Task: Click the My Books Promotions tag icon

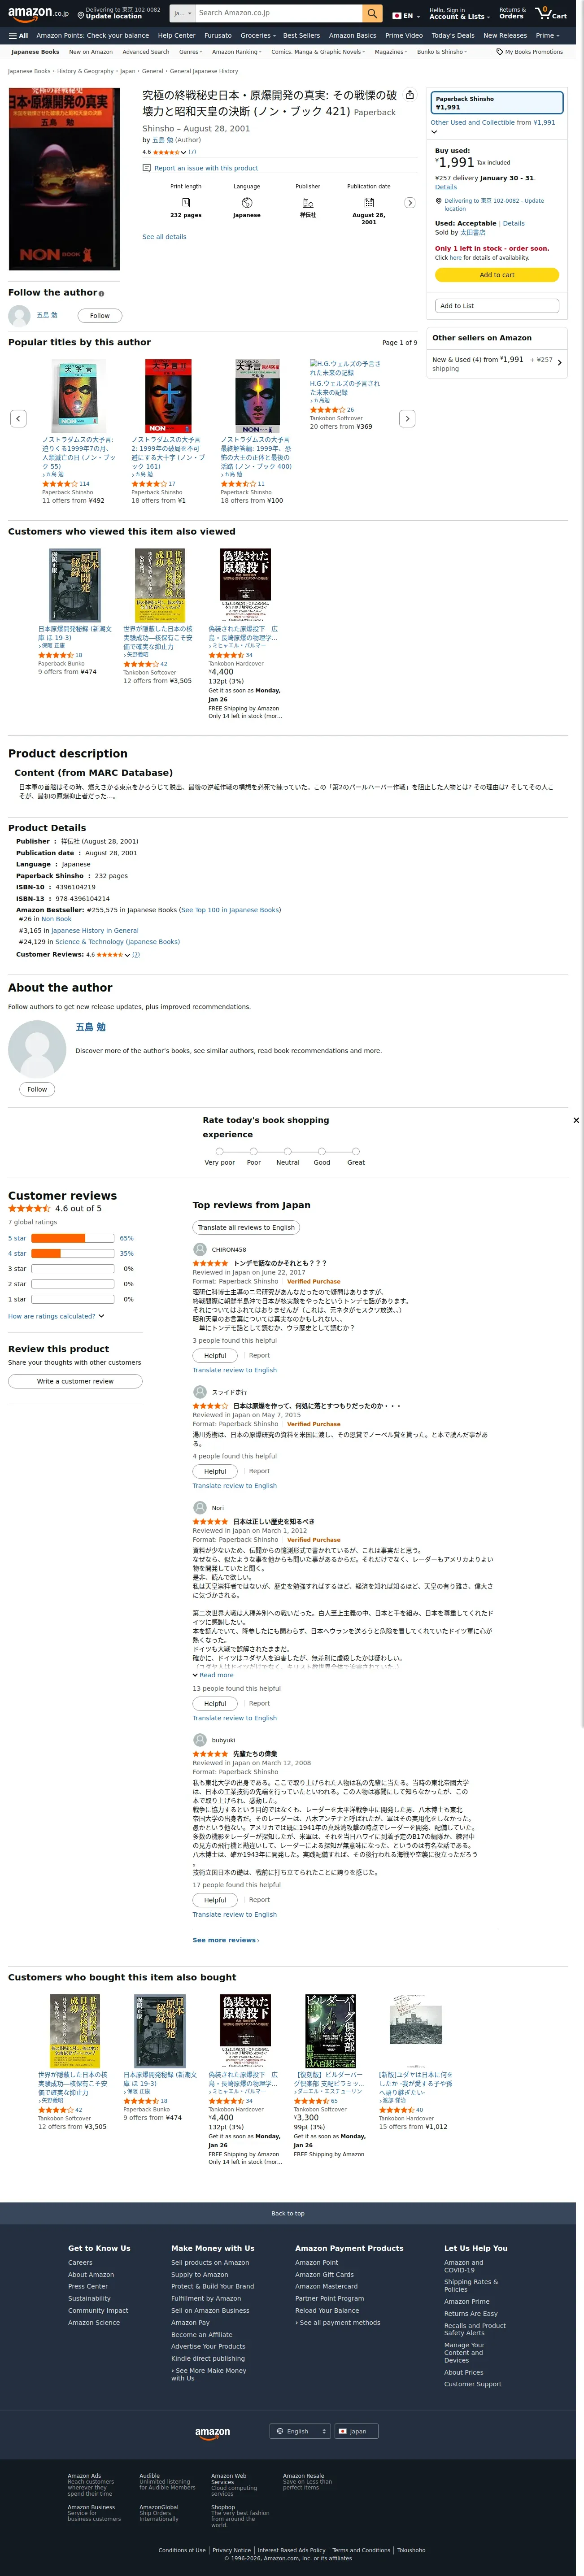Action: pos(500,52)
